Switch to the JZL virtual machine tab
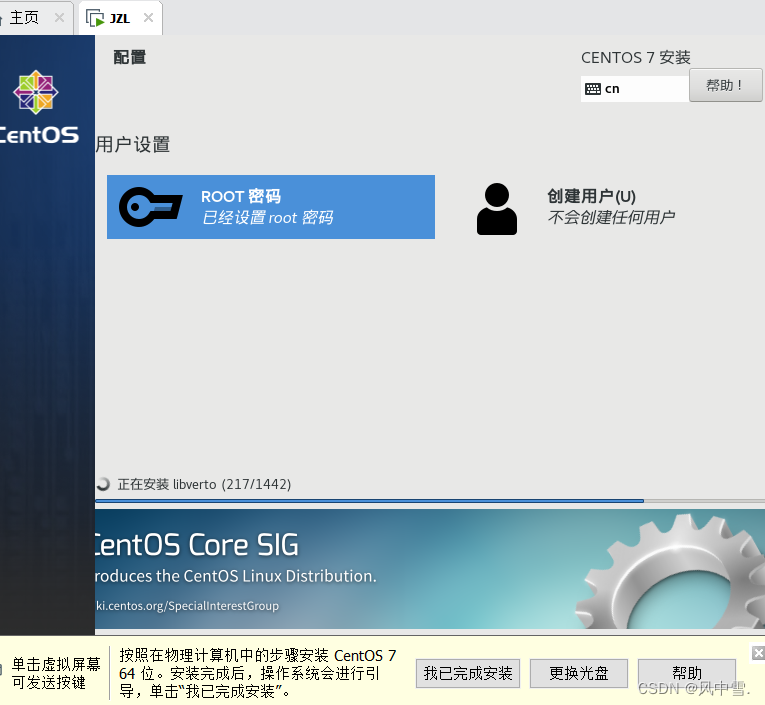Screen dimensions: 765x705 click(120, 18)
